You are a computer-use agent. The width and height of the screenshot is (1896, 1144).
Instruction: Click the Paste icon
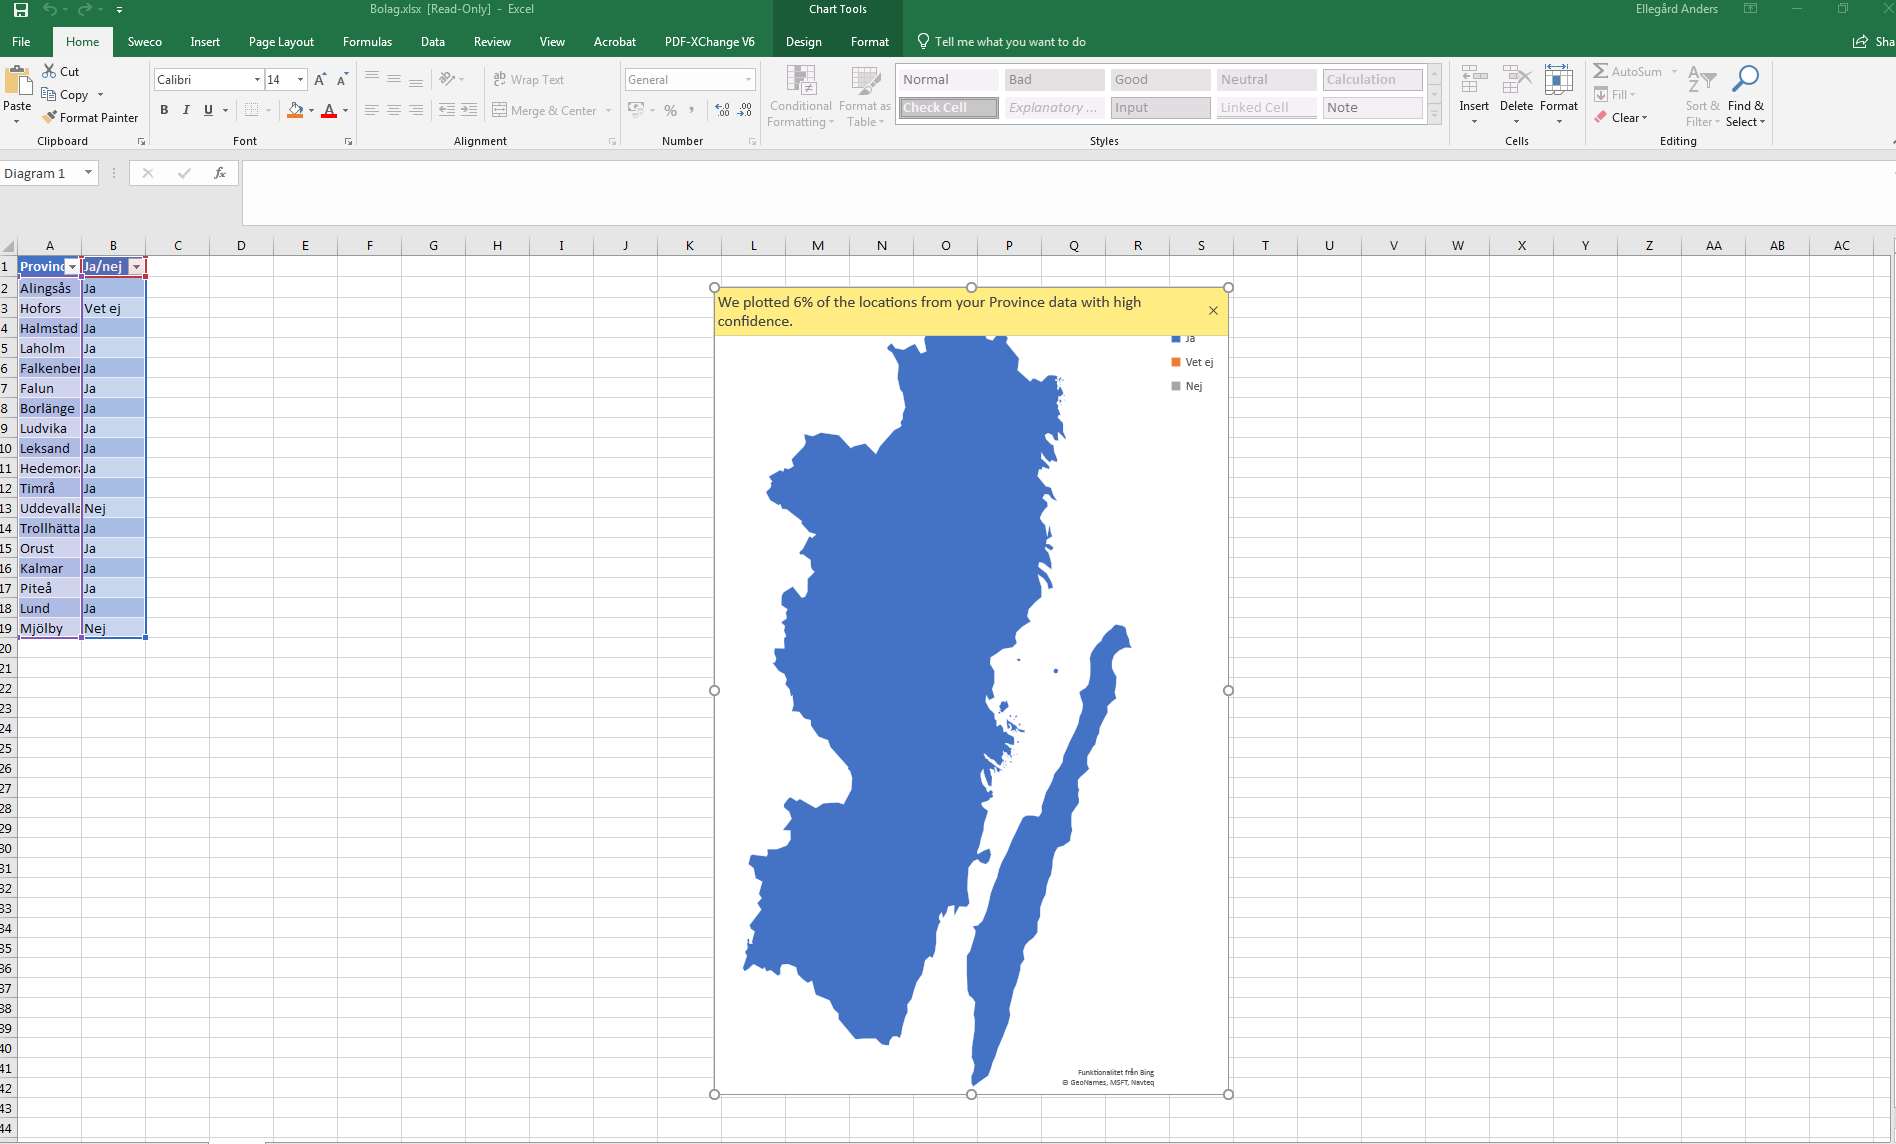17,82
